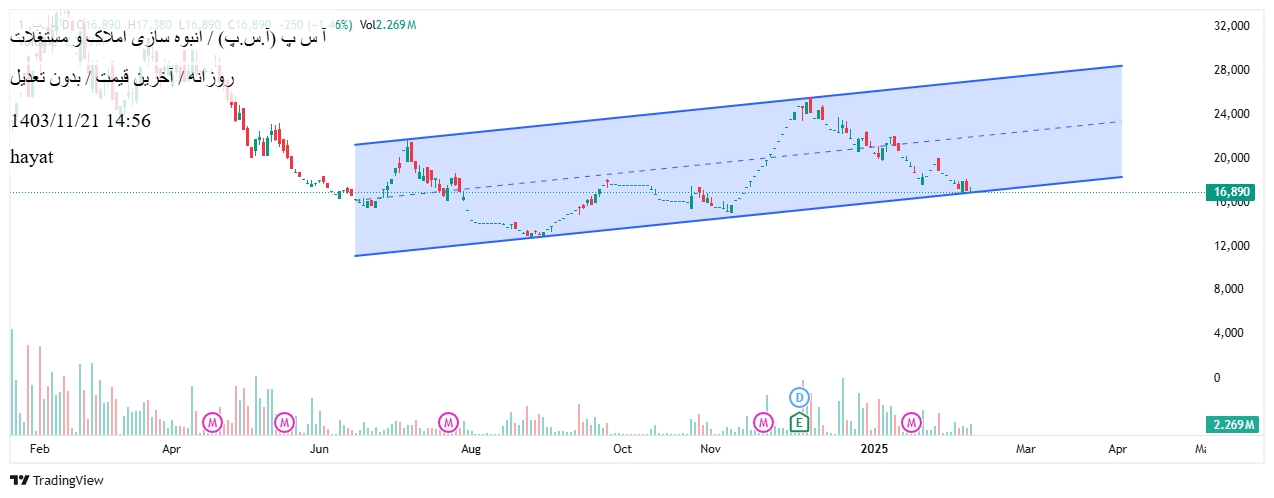
Task: Click the hayat text annotation
Action: pyautogui.click(x=31, y=157)
